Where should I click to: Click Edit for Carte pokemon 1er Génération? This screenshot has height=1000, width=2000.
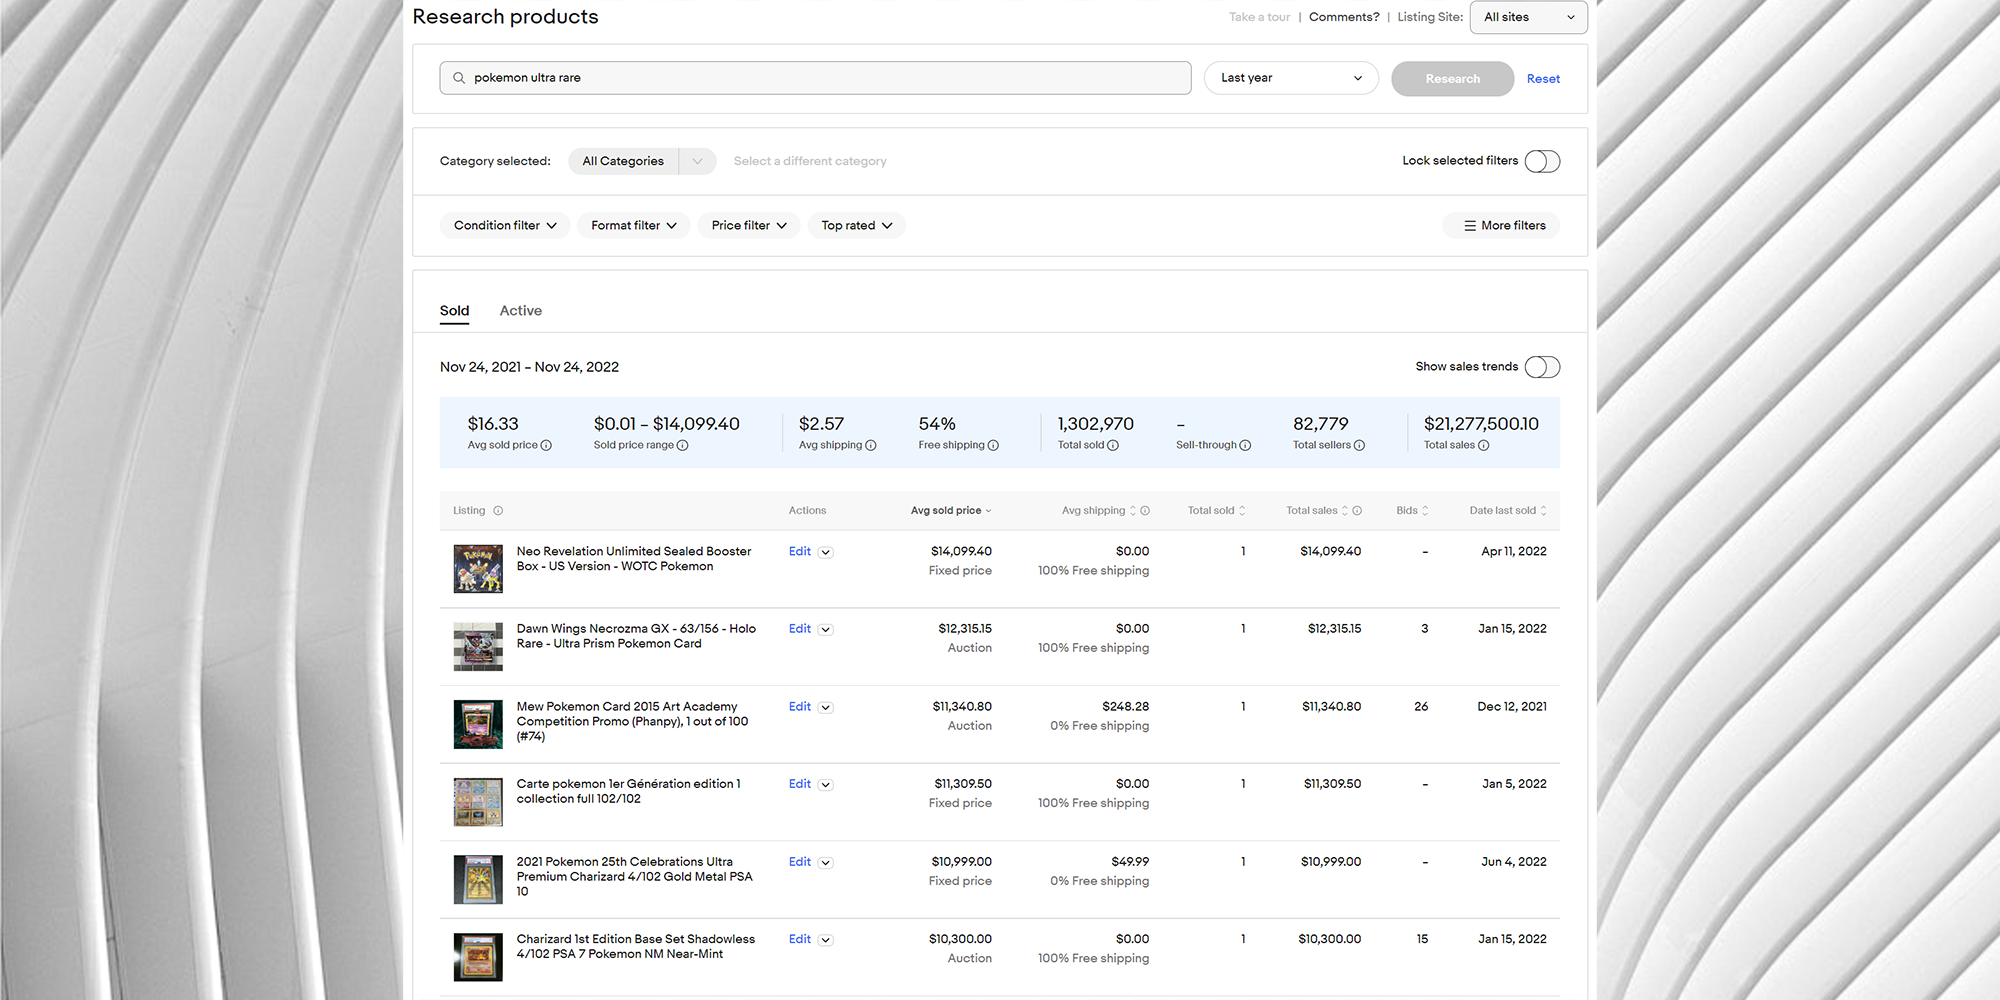click(x=800, y=784)
